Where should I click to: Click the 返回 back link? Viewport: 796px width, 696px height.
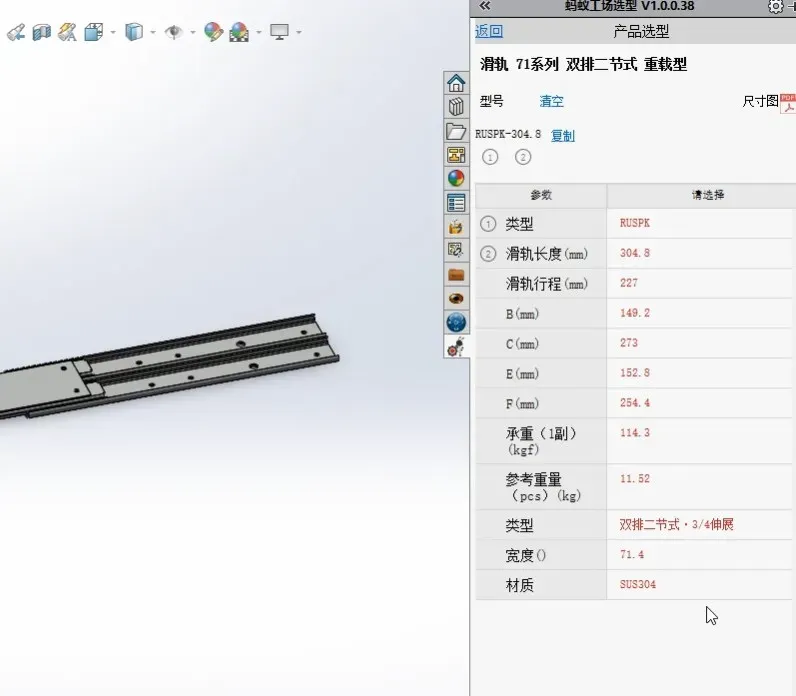click(489, 31)
